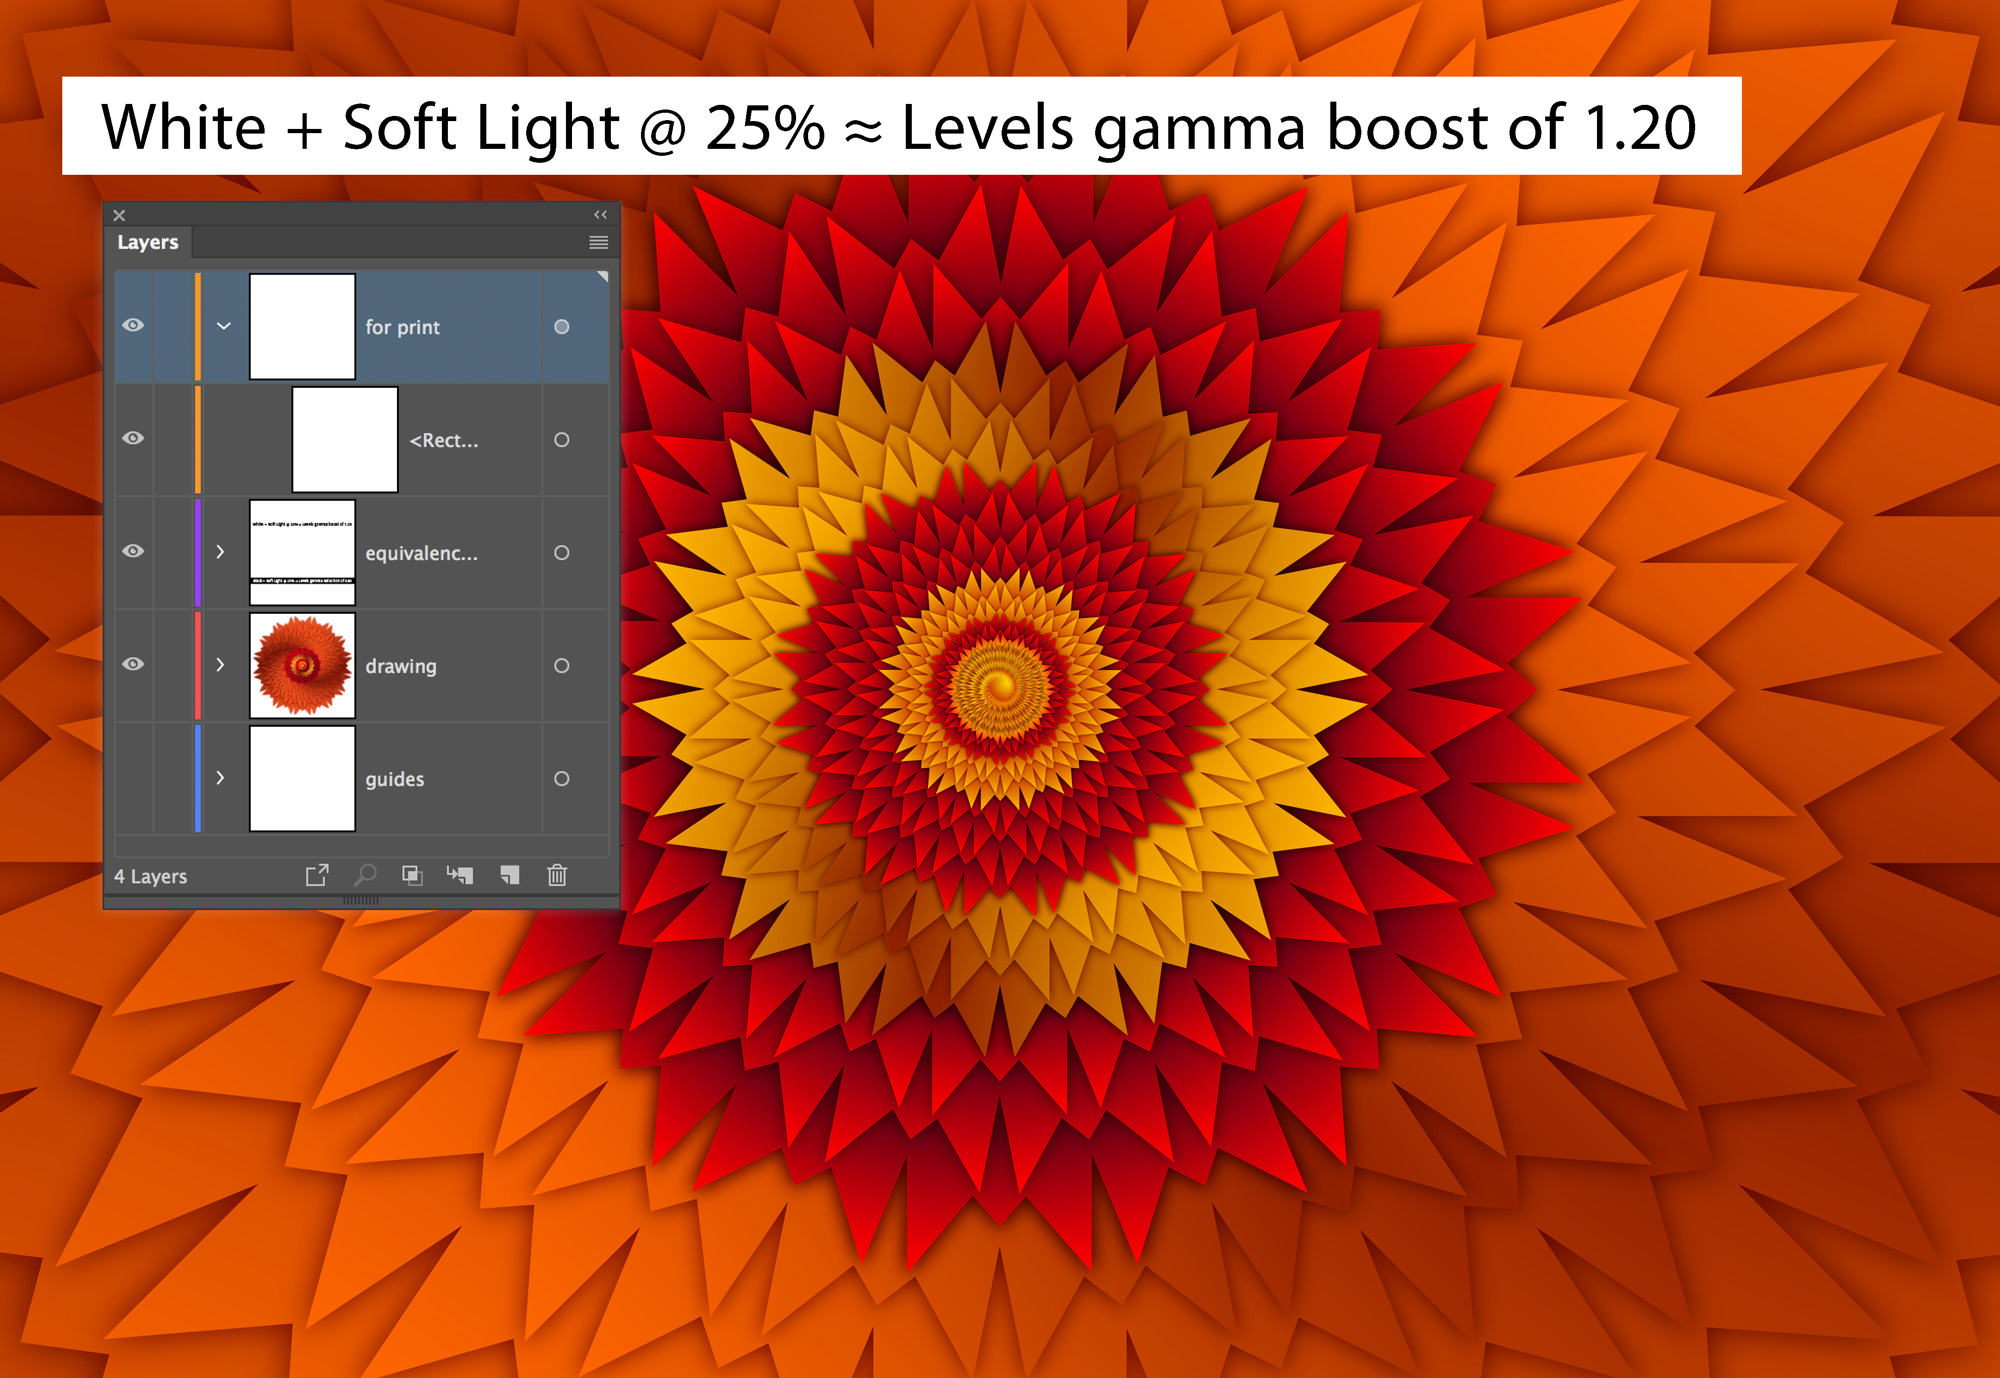Image resolution: width=2000 pixels, height=1378 pixels.
Task: Select the equivalenc... layer name
Action: click(x=421, y=553)
